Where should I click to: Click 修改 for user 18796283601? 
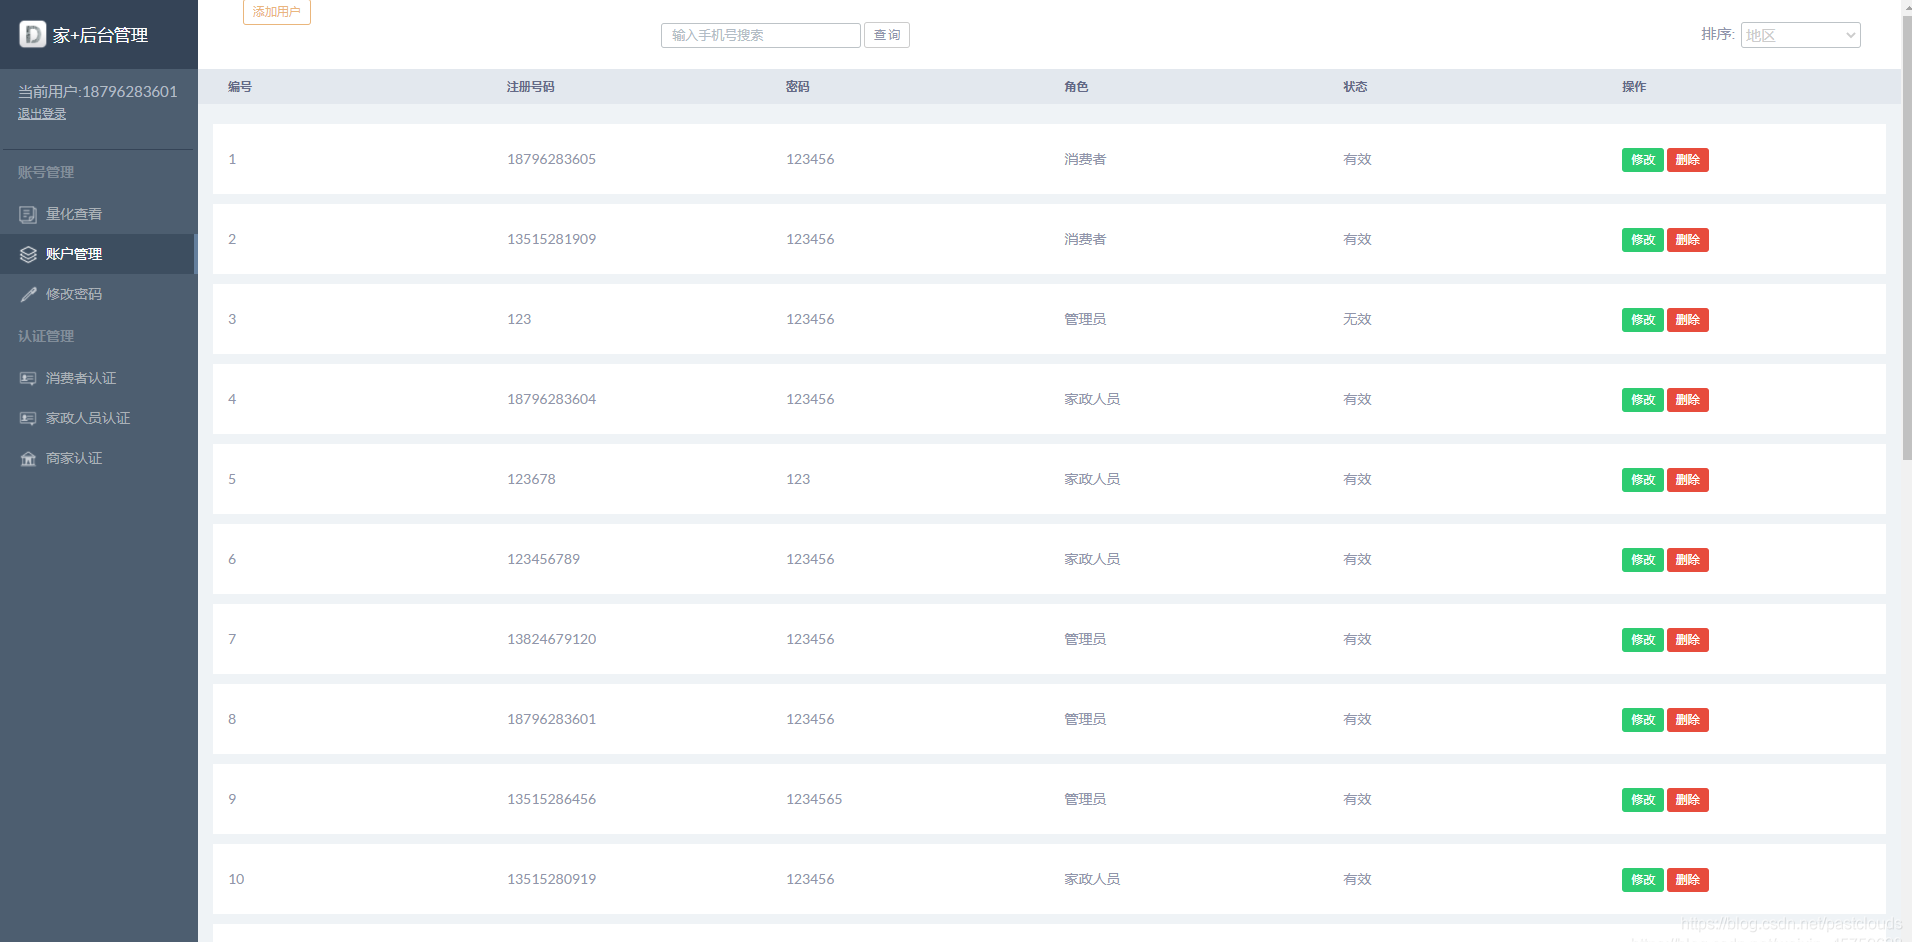pyautogui.click(x=1643, y=720)
